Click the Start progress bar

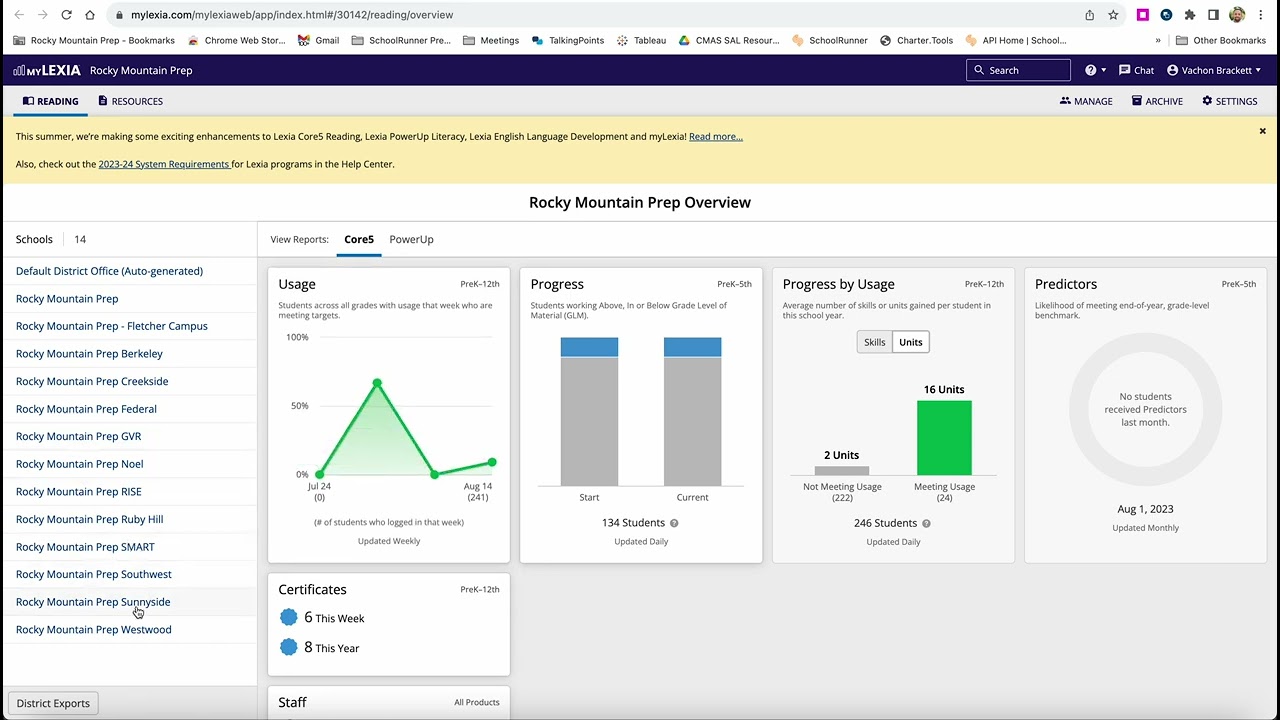[x=589, y=412]
